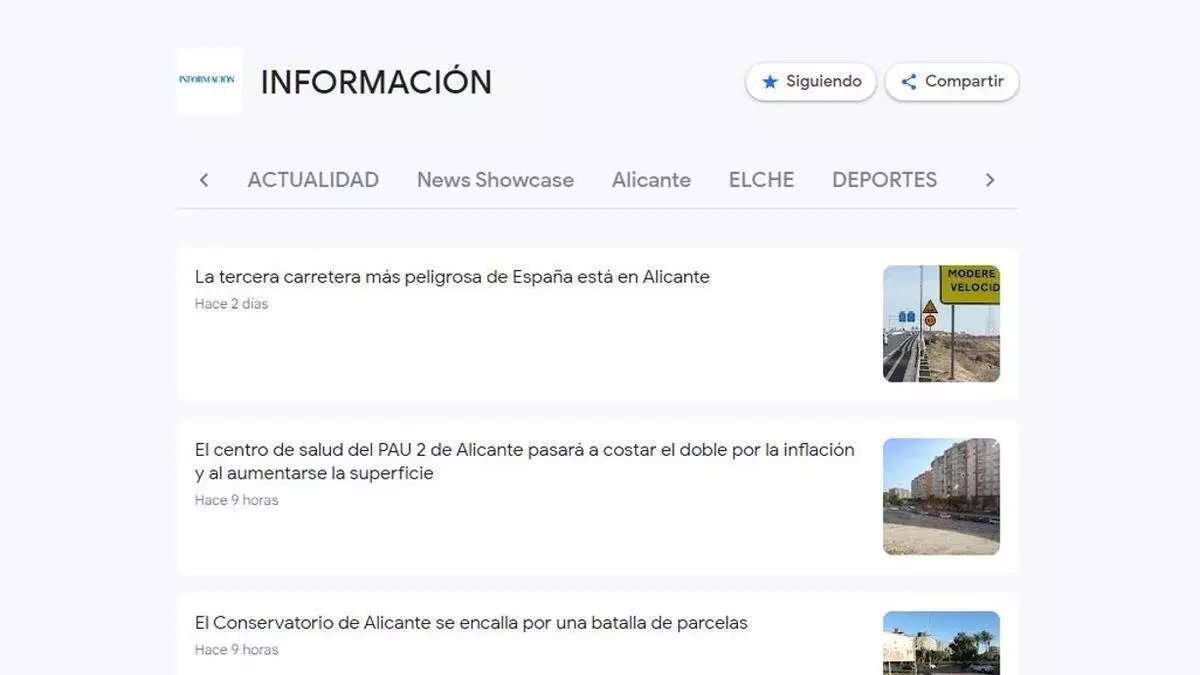1200x675 pixels.
Task: Open the News Showcase tab
Action: click(495, 180)
